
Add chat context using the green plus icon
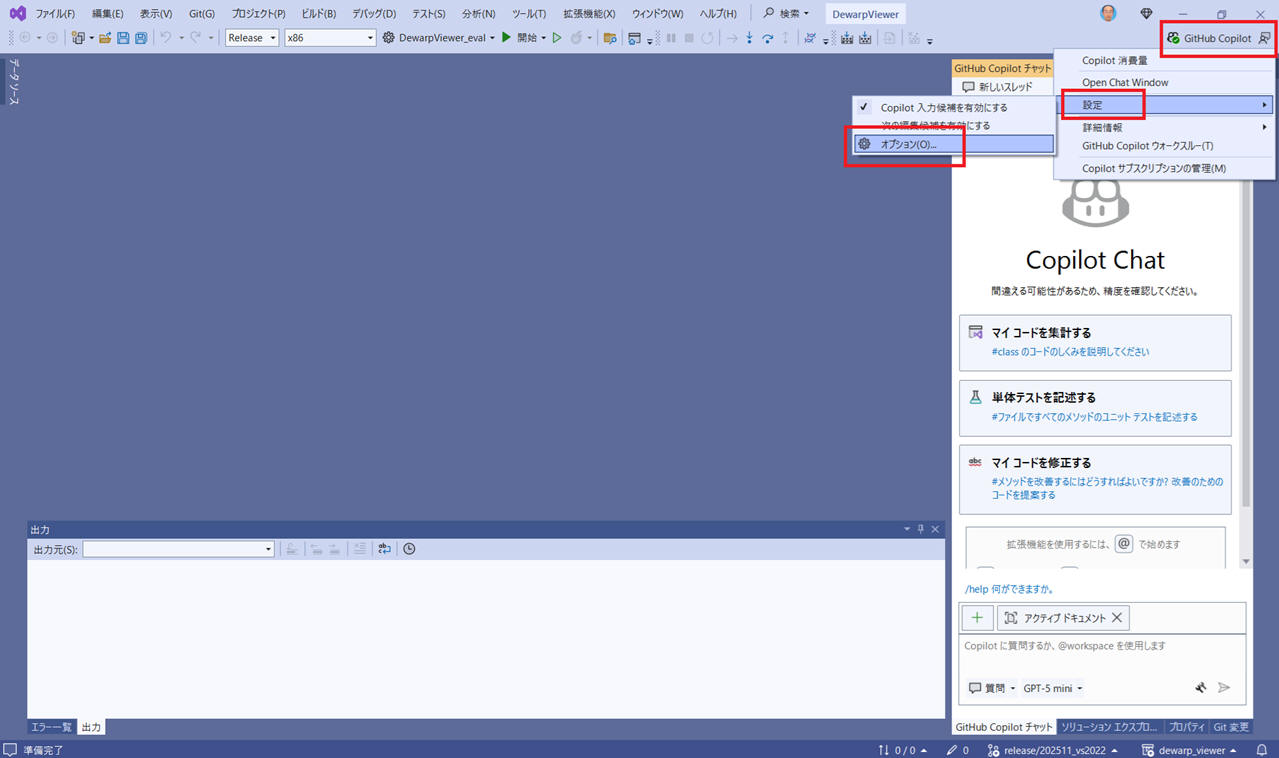click(x=977, y=617)
